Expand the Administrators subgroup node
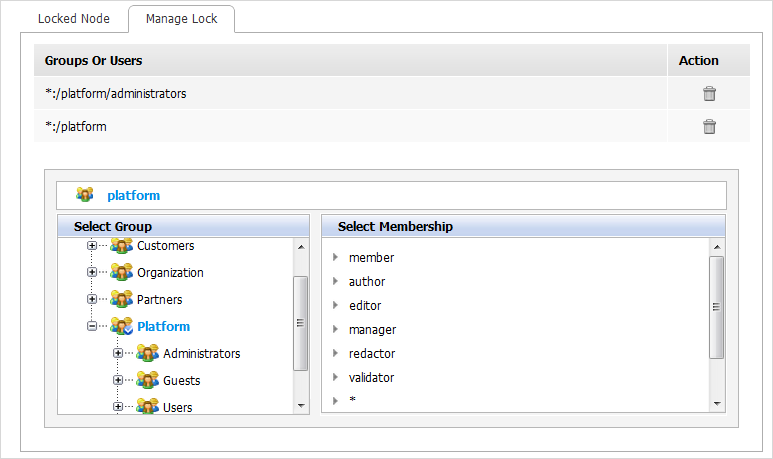 (x=118, y=354)
